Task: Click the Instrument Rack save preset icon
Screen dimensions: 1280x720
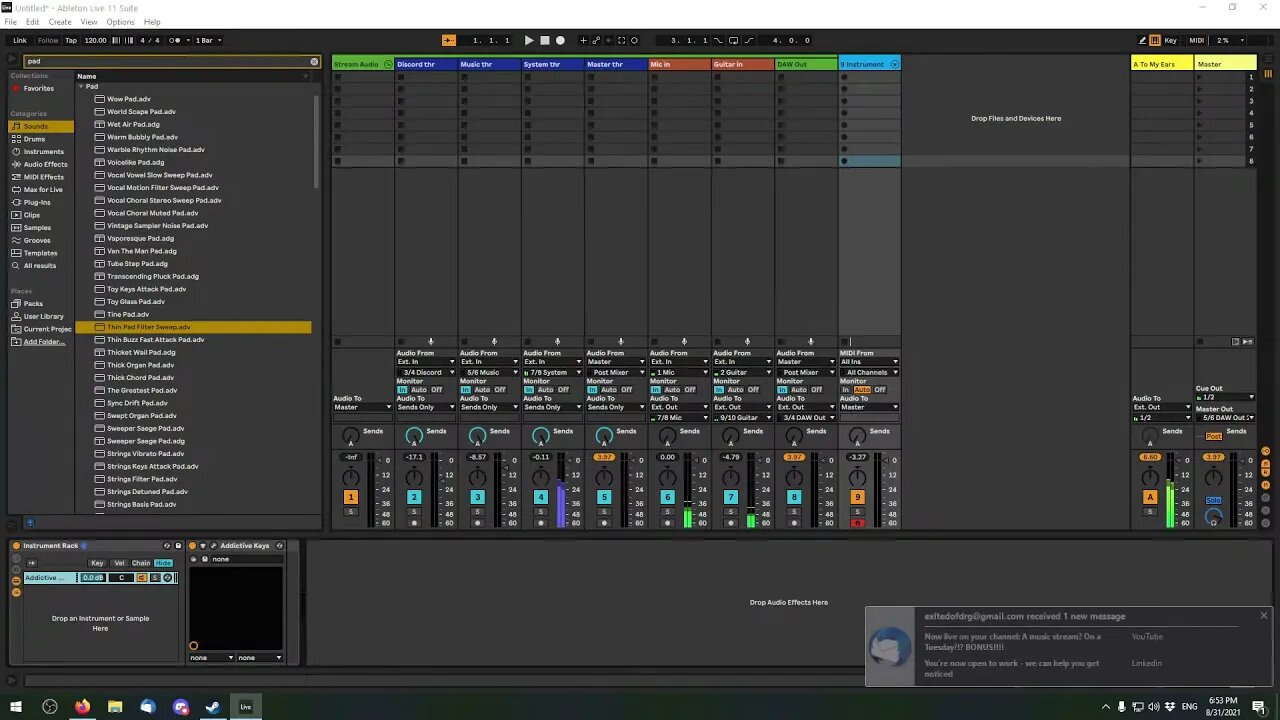Action: [178, 546]
